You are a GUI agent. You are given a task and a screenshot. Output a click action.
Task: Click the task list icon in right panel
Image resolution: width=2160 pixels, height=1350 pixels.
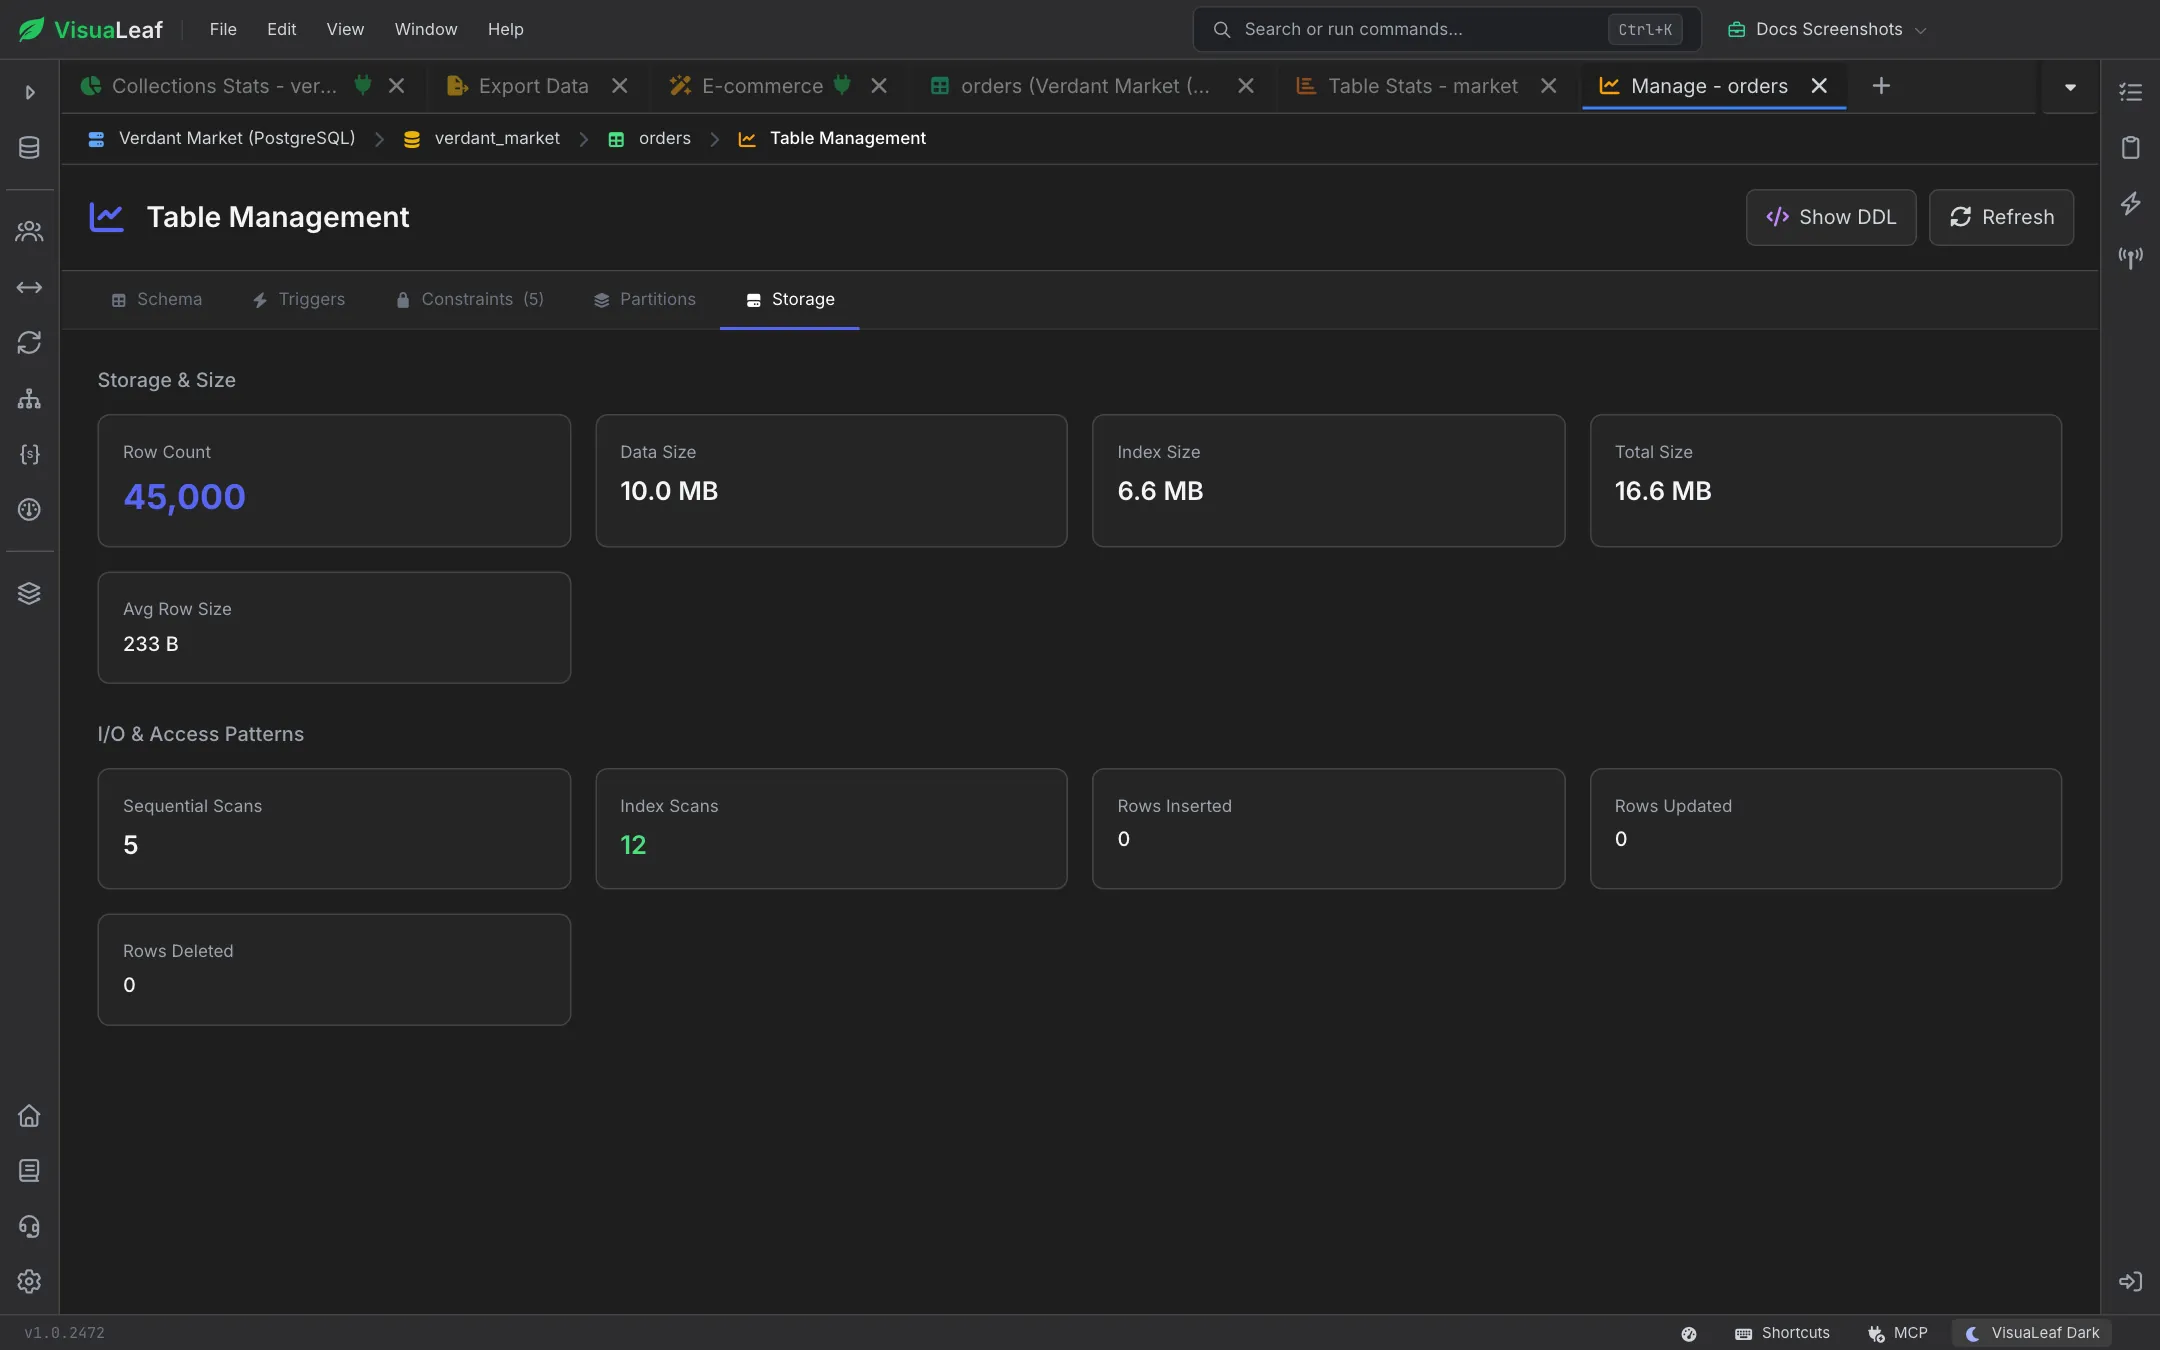tap(2130, 92)
